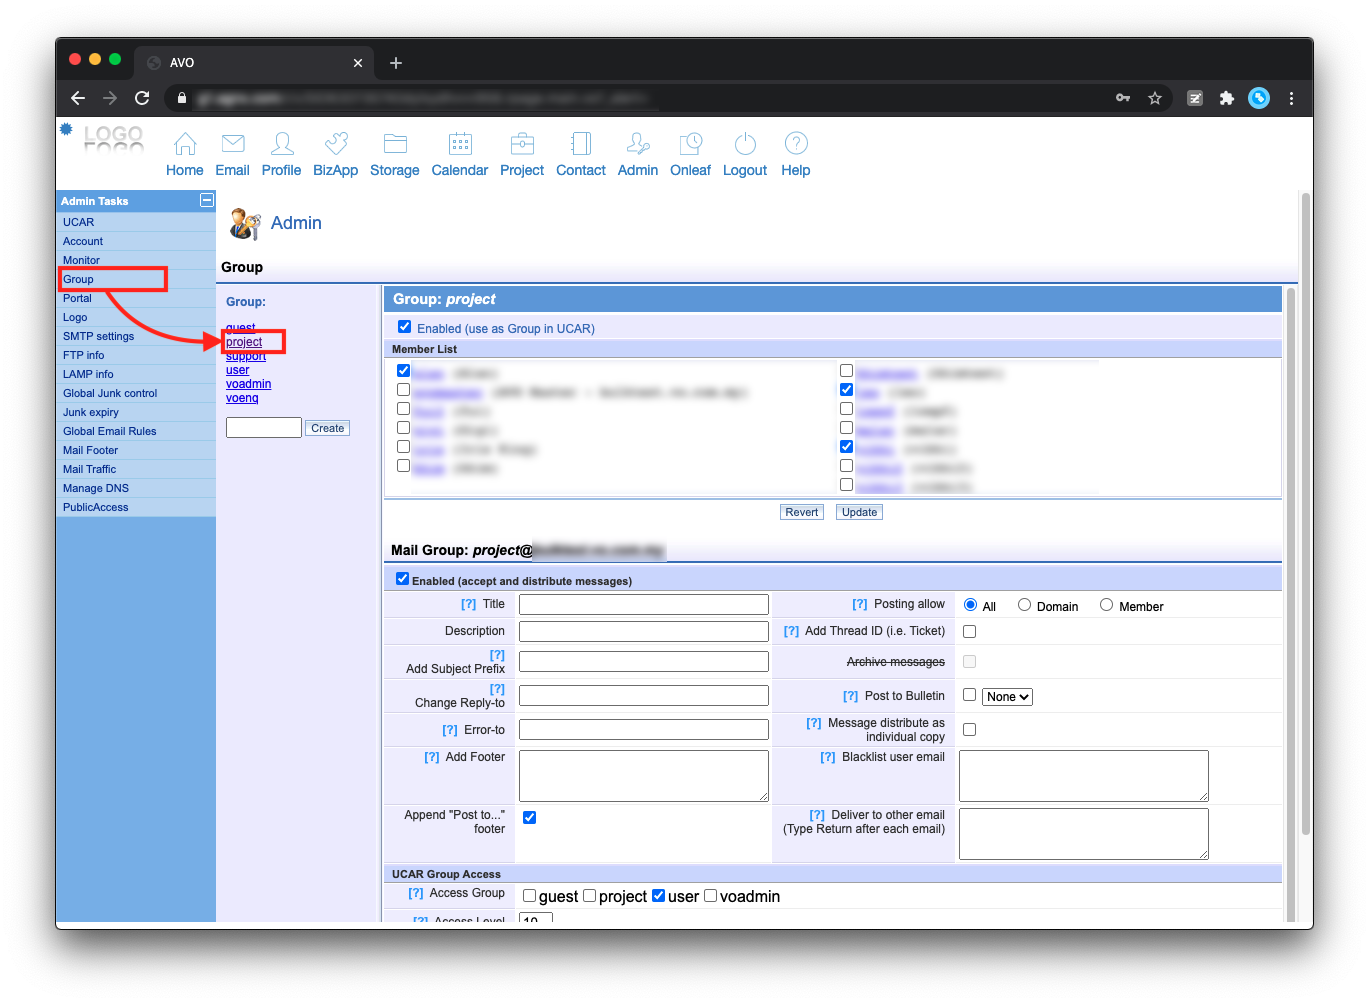
Task: Open Manage DNS admin task
Action: click(95, 488)
